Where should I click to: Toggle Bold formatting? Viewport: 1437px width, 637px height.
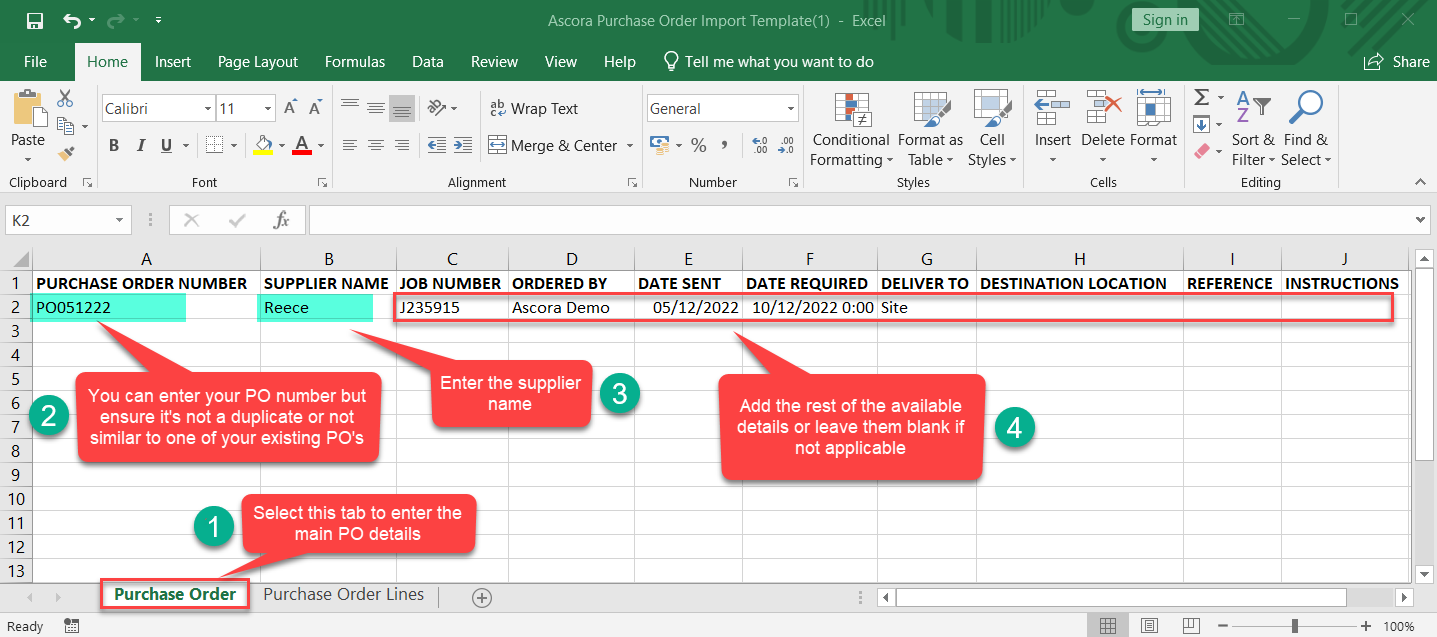[114, 146]
